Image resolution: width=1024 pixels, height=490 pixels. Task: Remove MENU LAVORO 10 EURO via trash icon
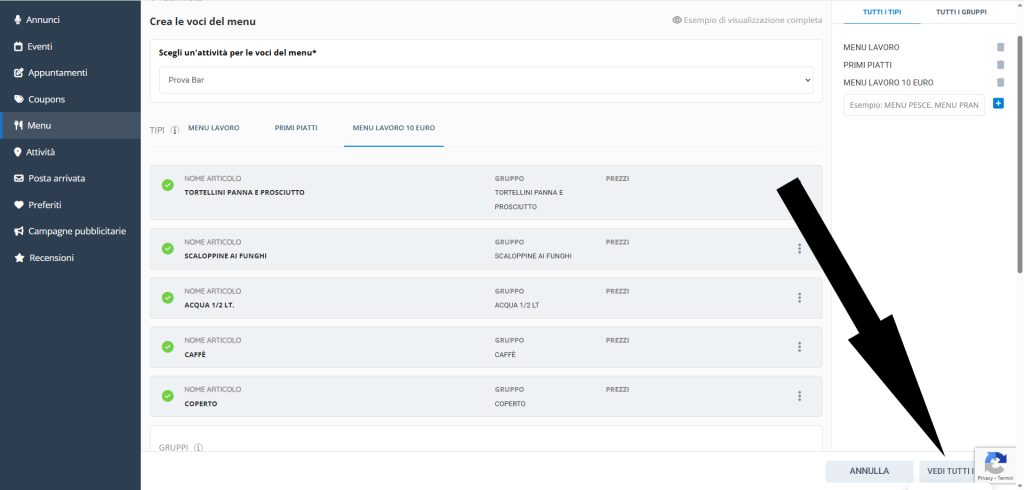(1000, 83)
